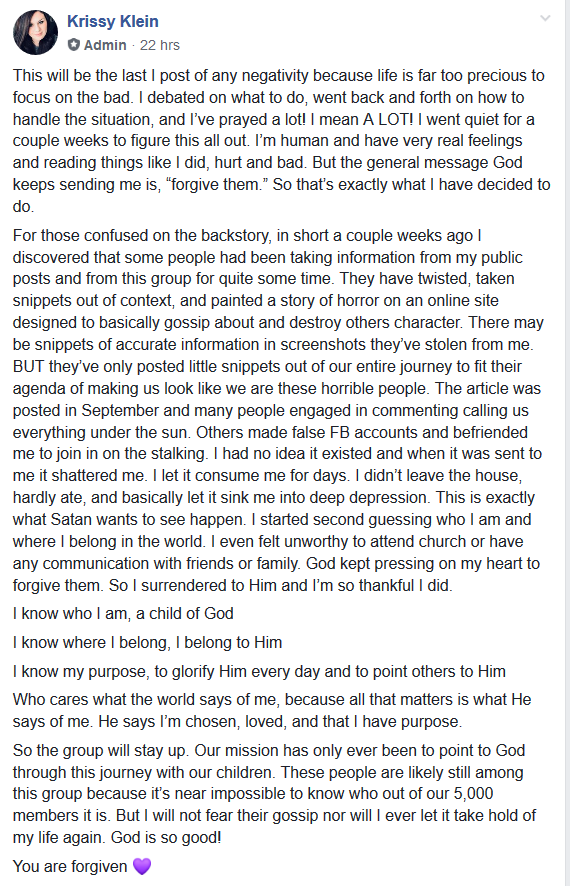Image resolution: width=570 pixels, height=886 pixels.
Task: Click the line 'I know where I belong'
Action: pos(147,642)
